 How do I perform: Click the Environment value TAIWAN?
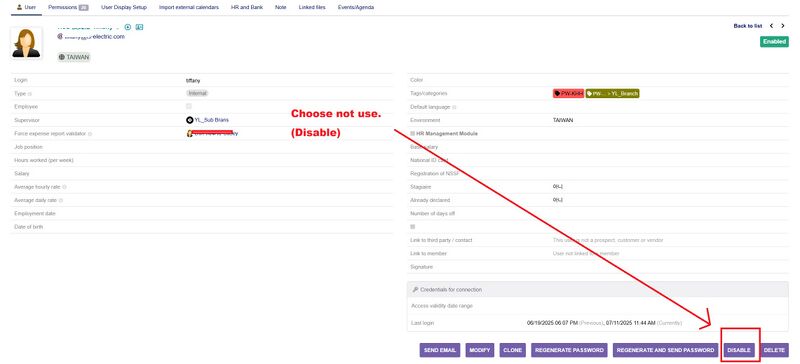click(x=563, y=120)
